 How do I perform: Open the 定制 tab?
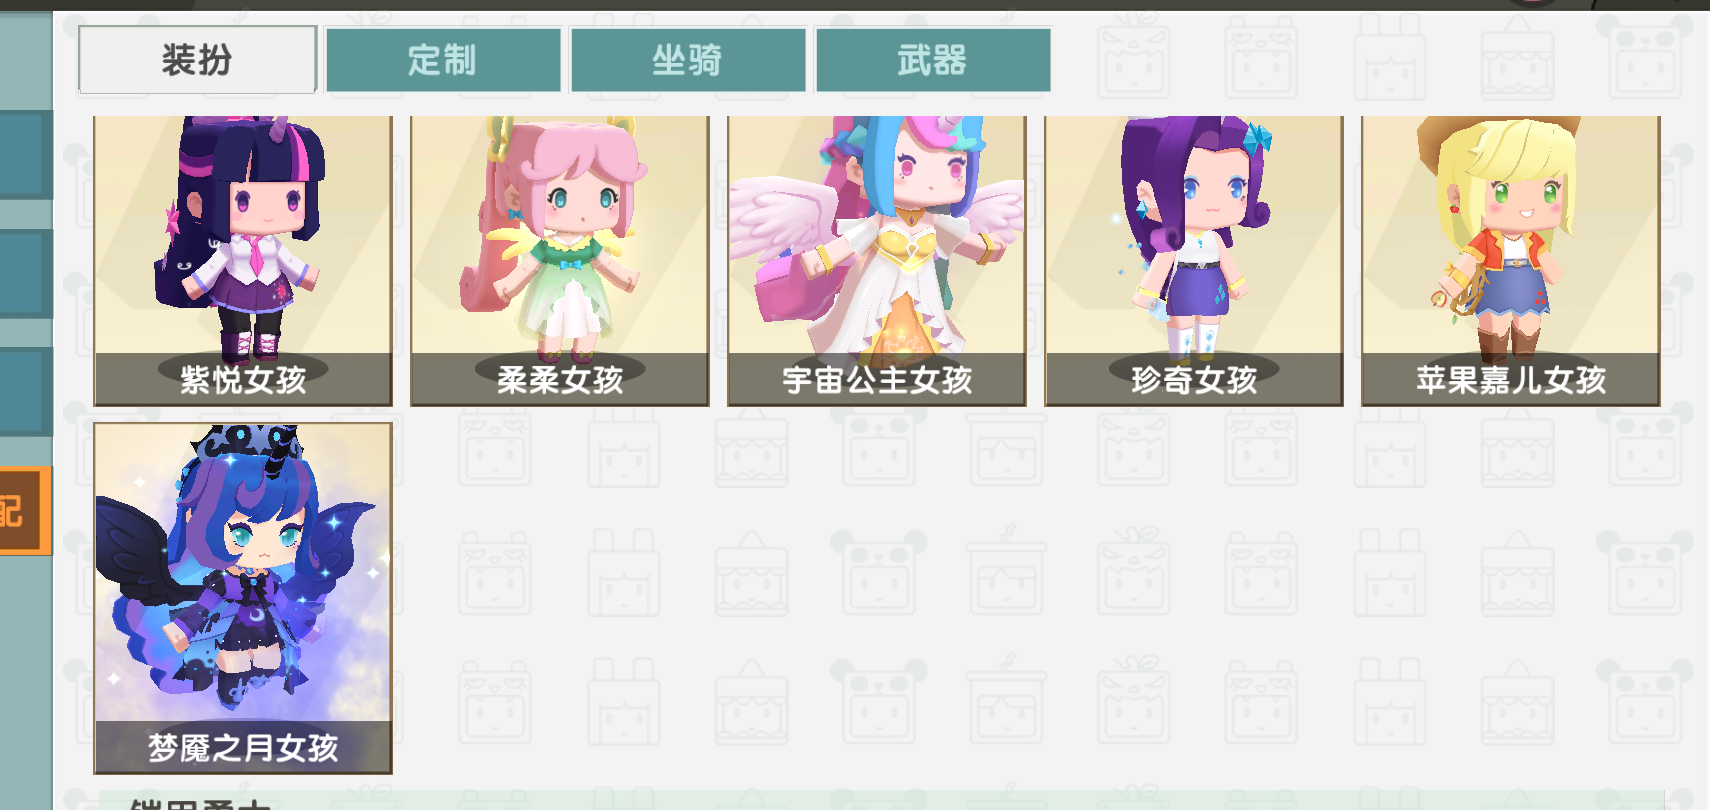[443, 60]
